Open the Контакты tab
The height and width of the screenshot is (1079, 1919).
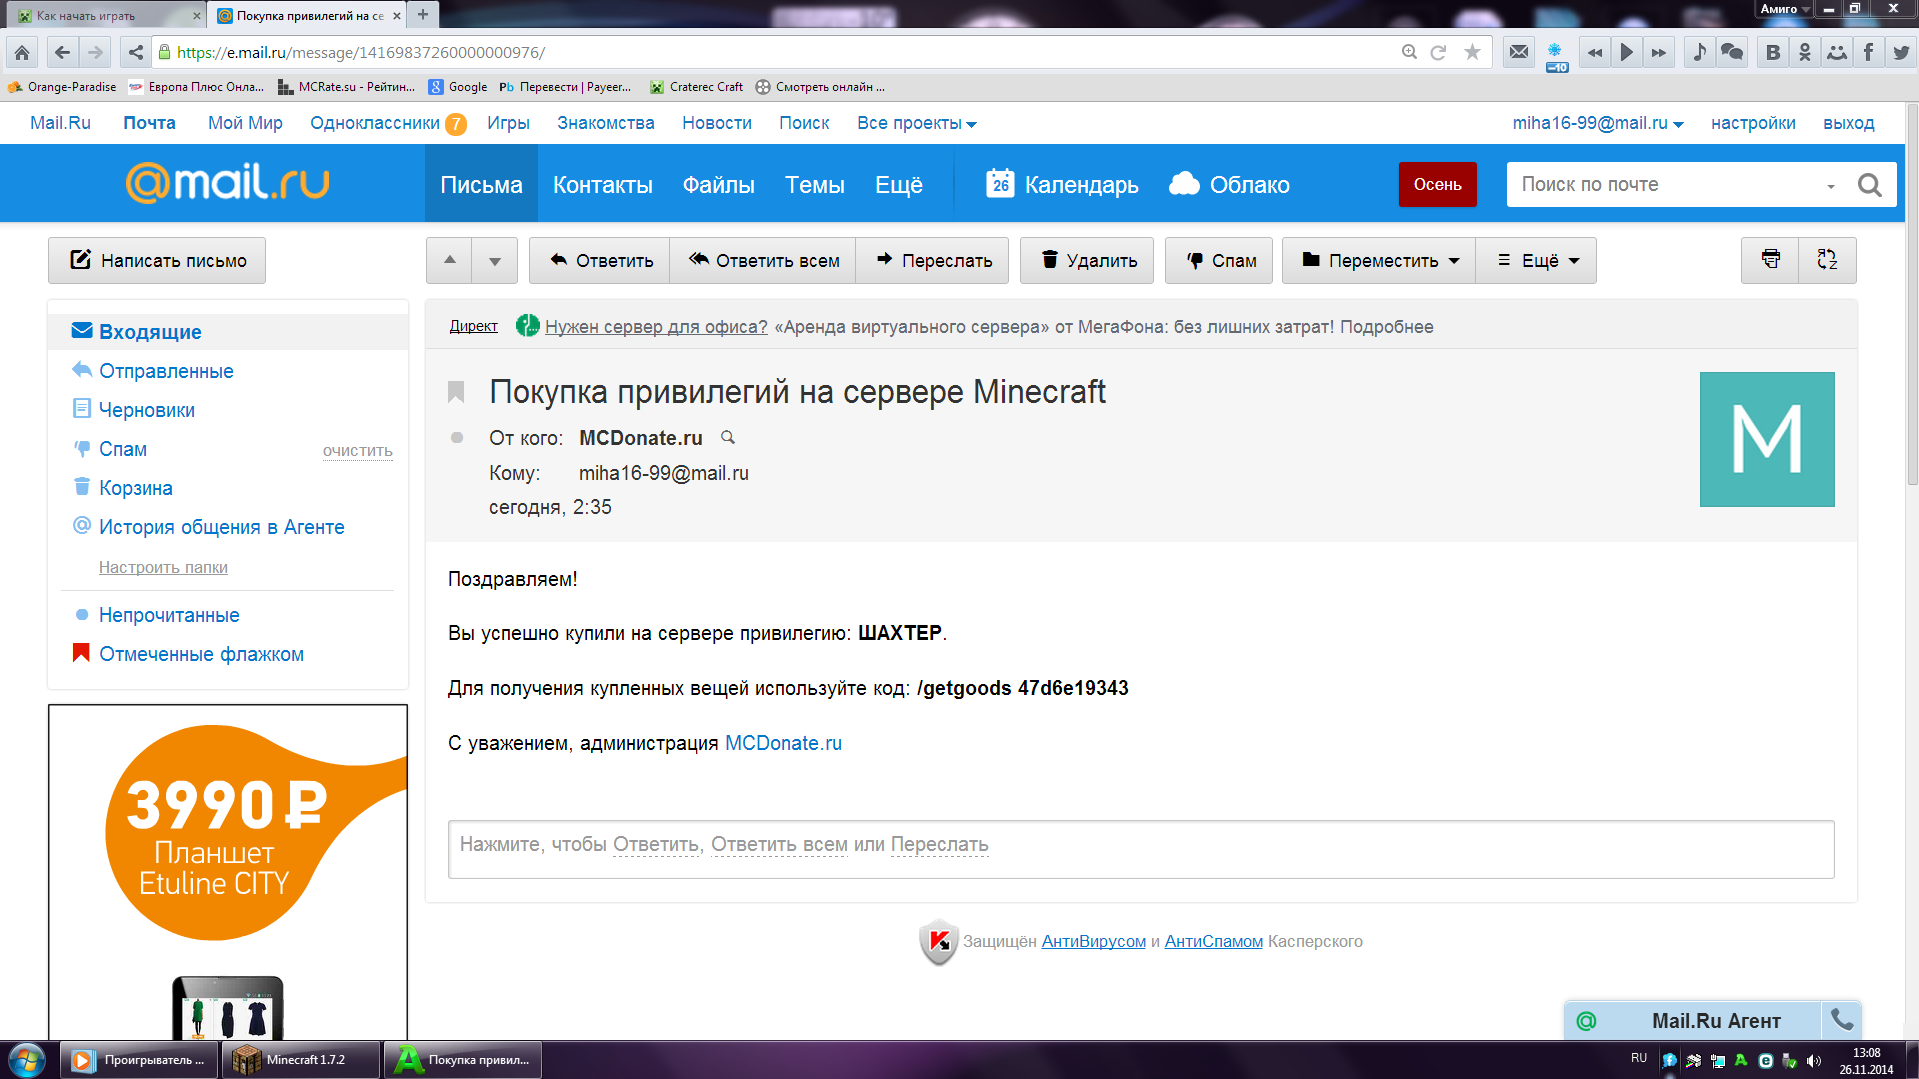coord(603,184)
